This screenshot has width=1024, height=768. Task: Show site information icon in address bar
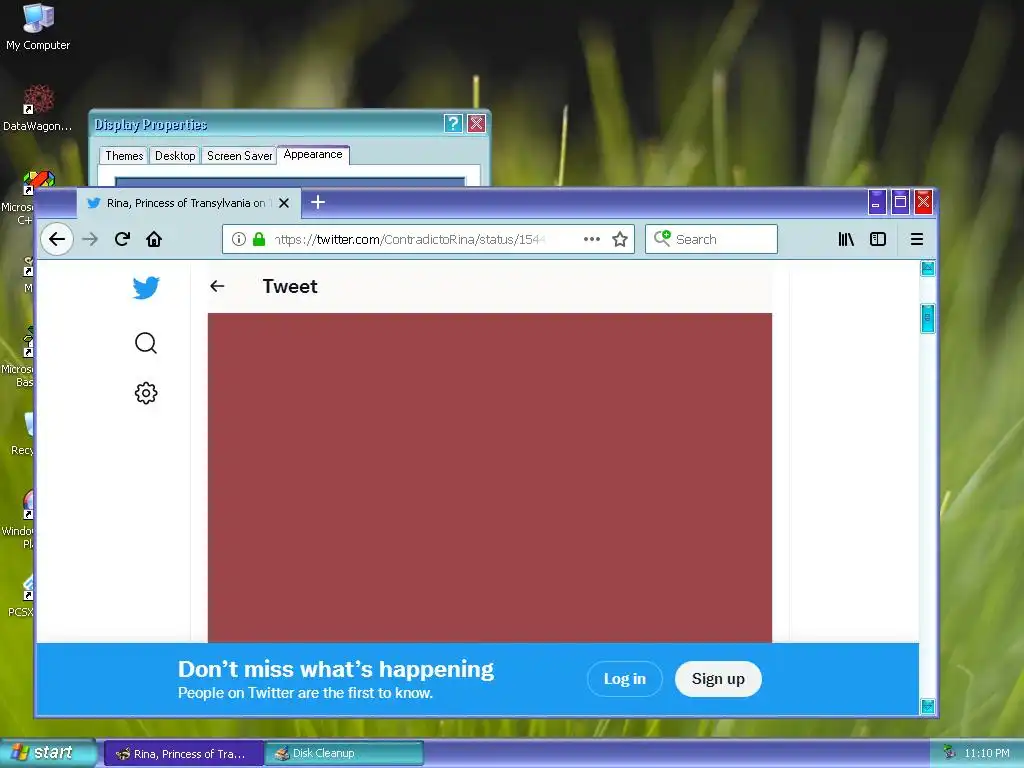pos(239,239)
